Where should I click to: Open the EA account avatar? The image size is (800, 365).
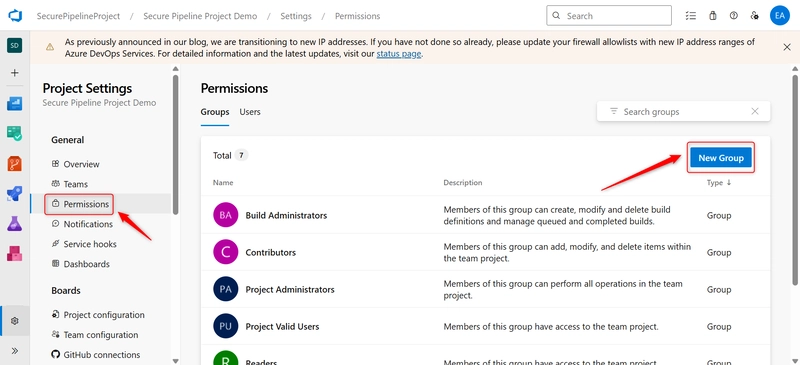click(779, 16)
